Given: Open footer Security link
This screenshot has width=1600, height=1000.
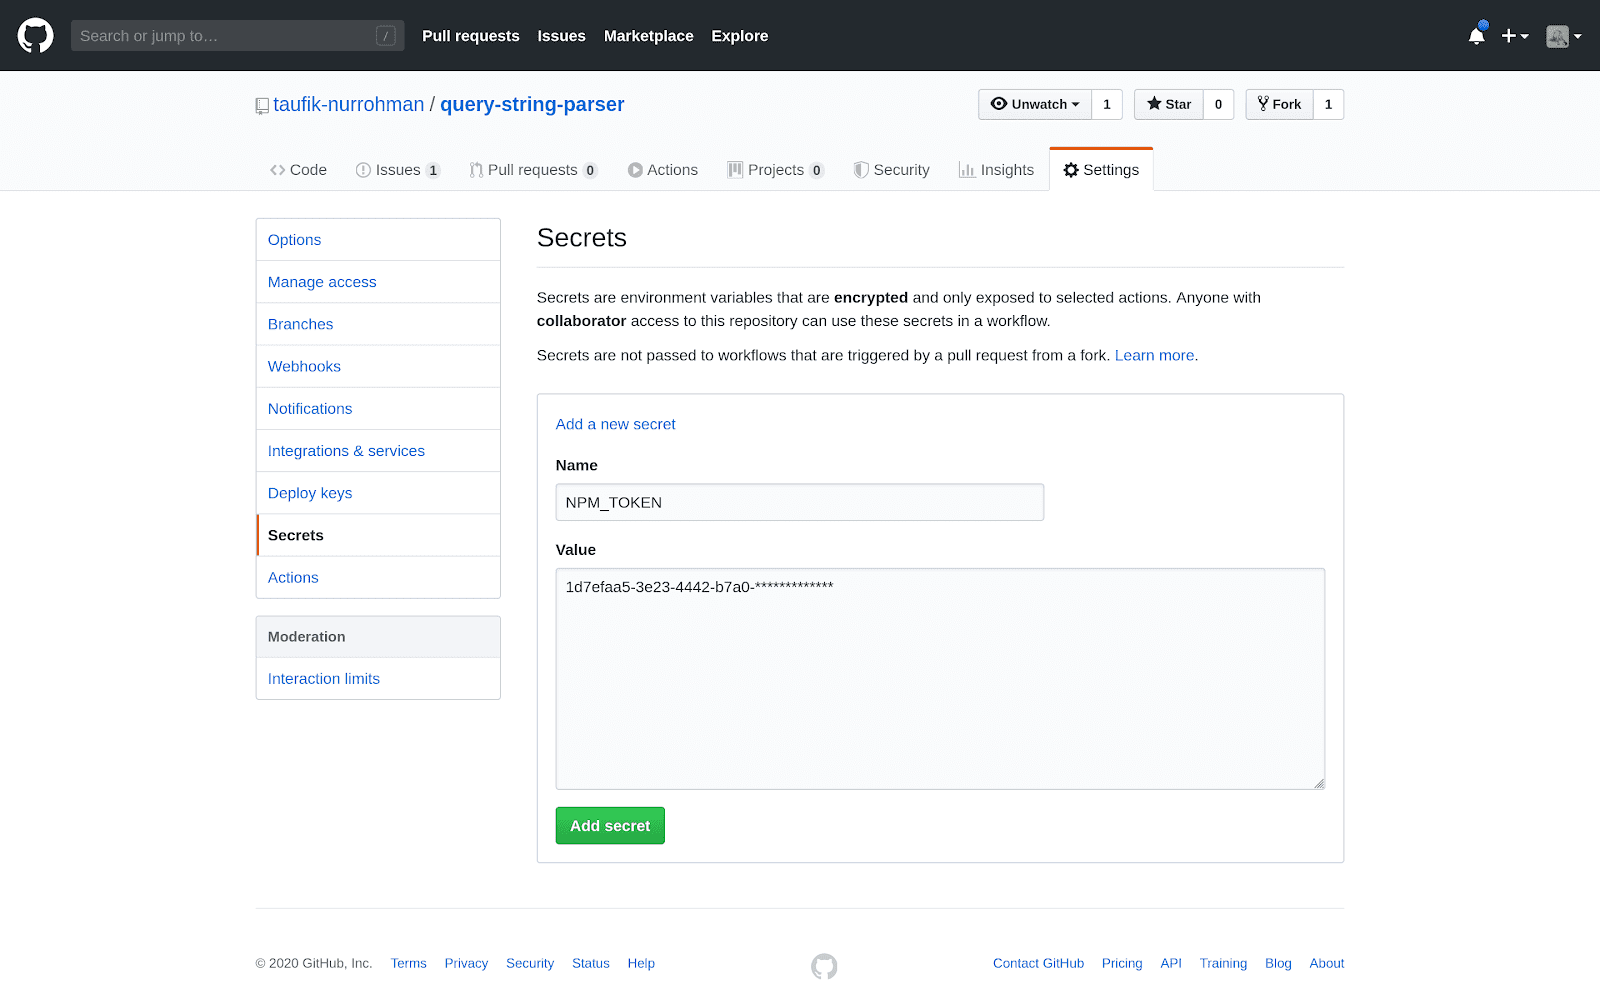Looking at the screenshot, I should [530, 964].
